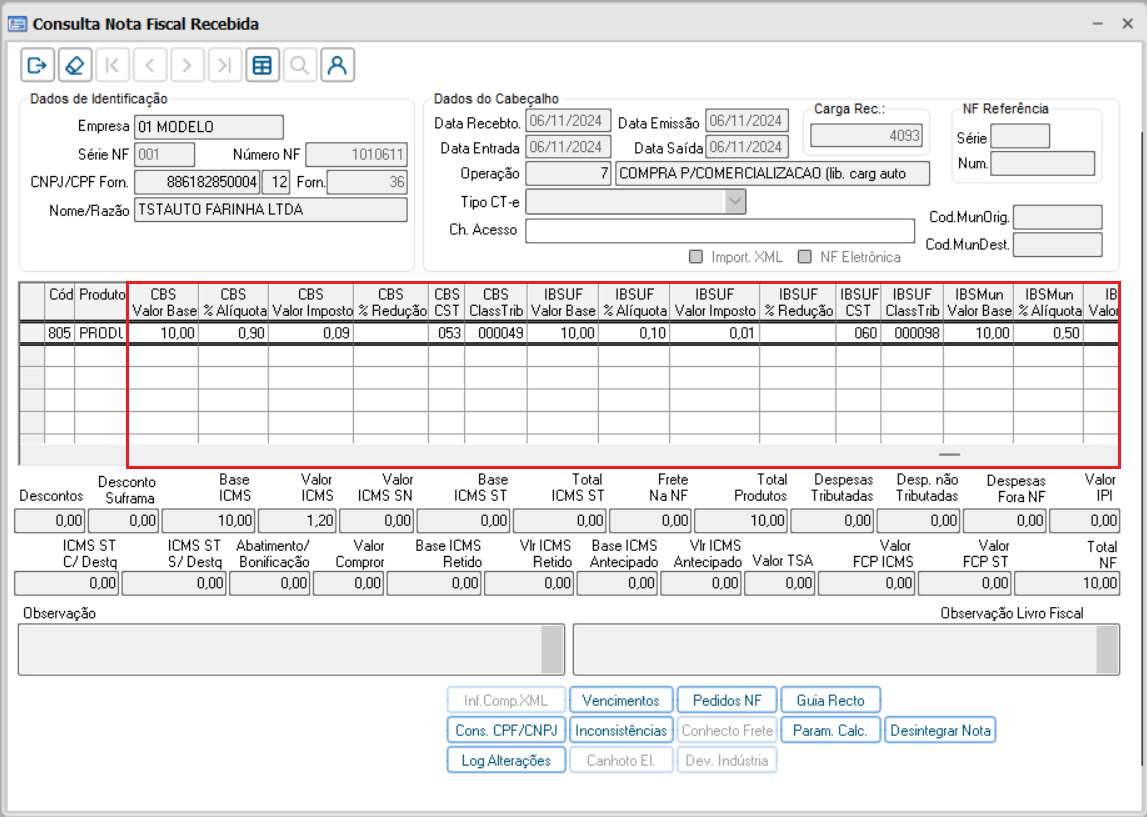This screenshot has width=1147, height=817.
Task: Click the Inconsistências button
Action: coord(621,731)
